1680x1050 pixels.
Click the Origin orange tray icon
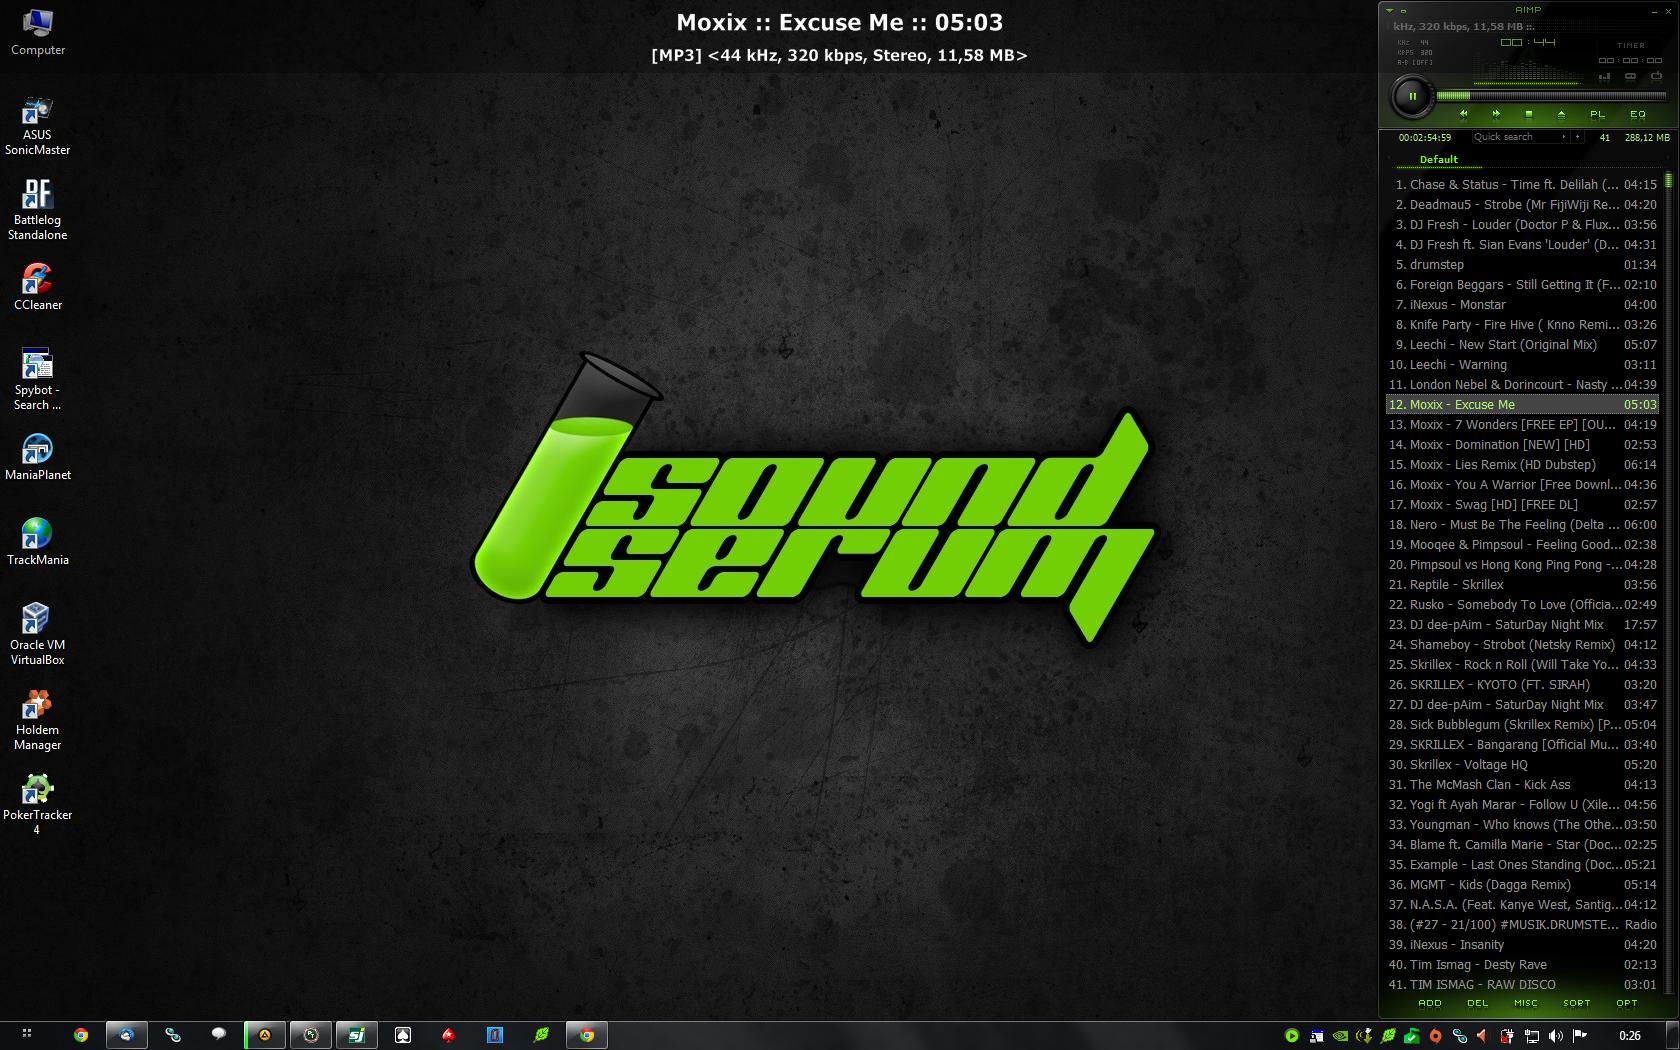coord(1436,1035)
